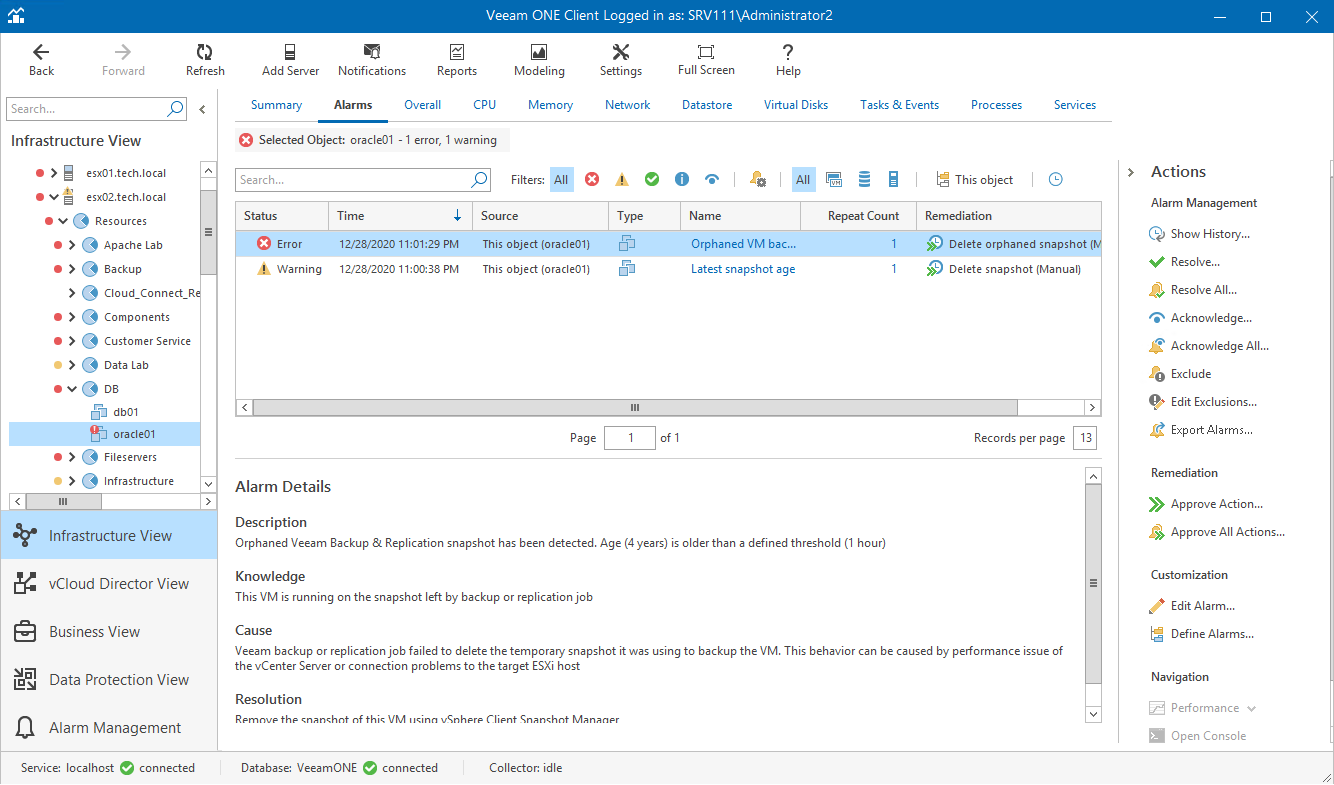Collapse the Actions pane with its chevron
This screenshot has width=1334, height=785.
tap(1131, 172)
